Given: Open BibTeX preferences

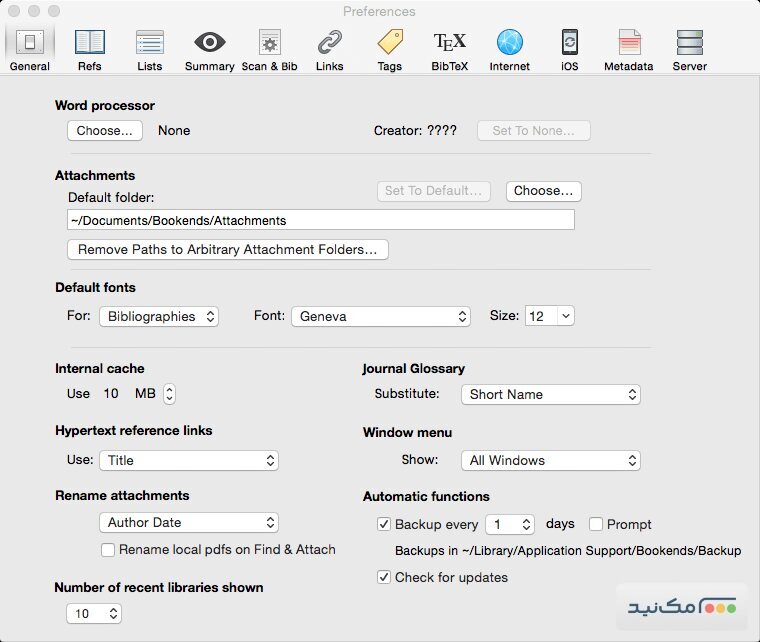Looking at the screenshot, I should click(x=449, y=50).
